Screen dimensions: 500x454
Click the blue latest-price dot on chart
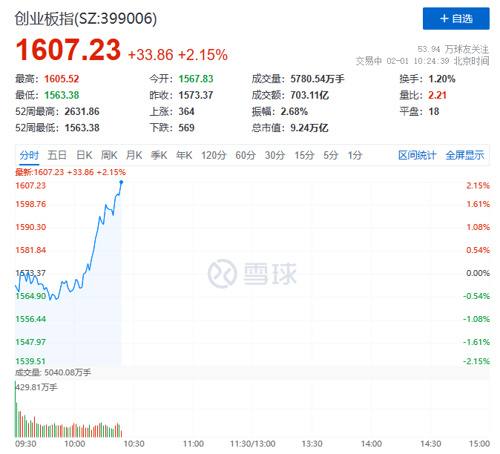coord(121,182)
